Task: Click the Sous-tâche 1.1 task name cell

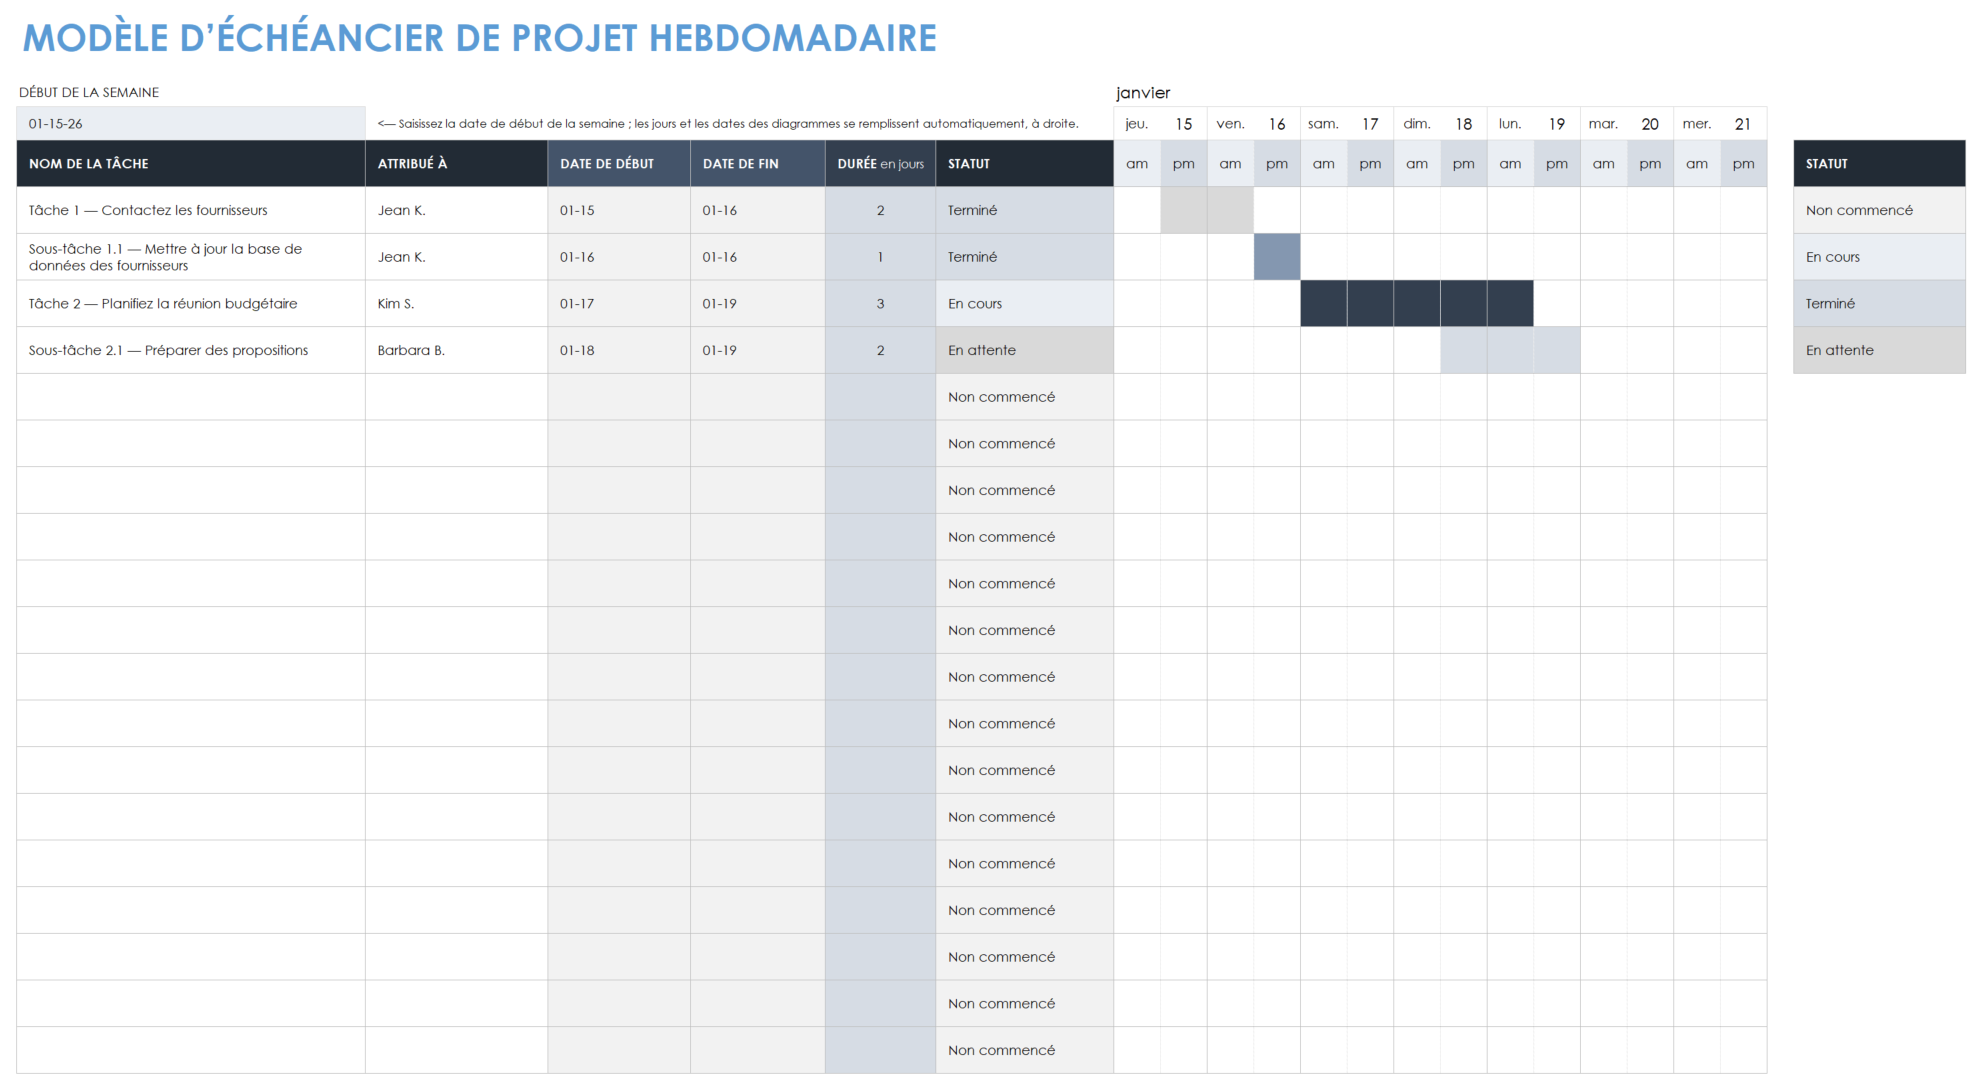Action: pos(191,257)
